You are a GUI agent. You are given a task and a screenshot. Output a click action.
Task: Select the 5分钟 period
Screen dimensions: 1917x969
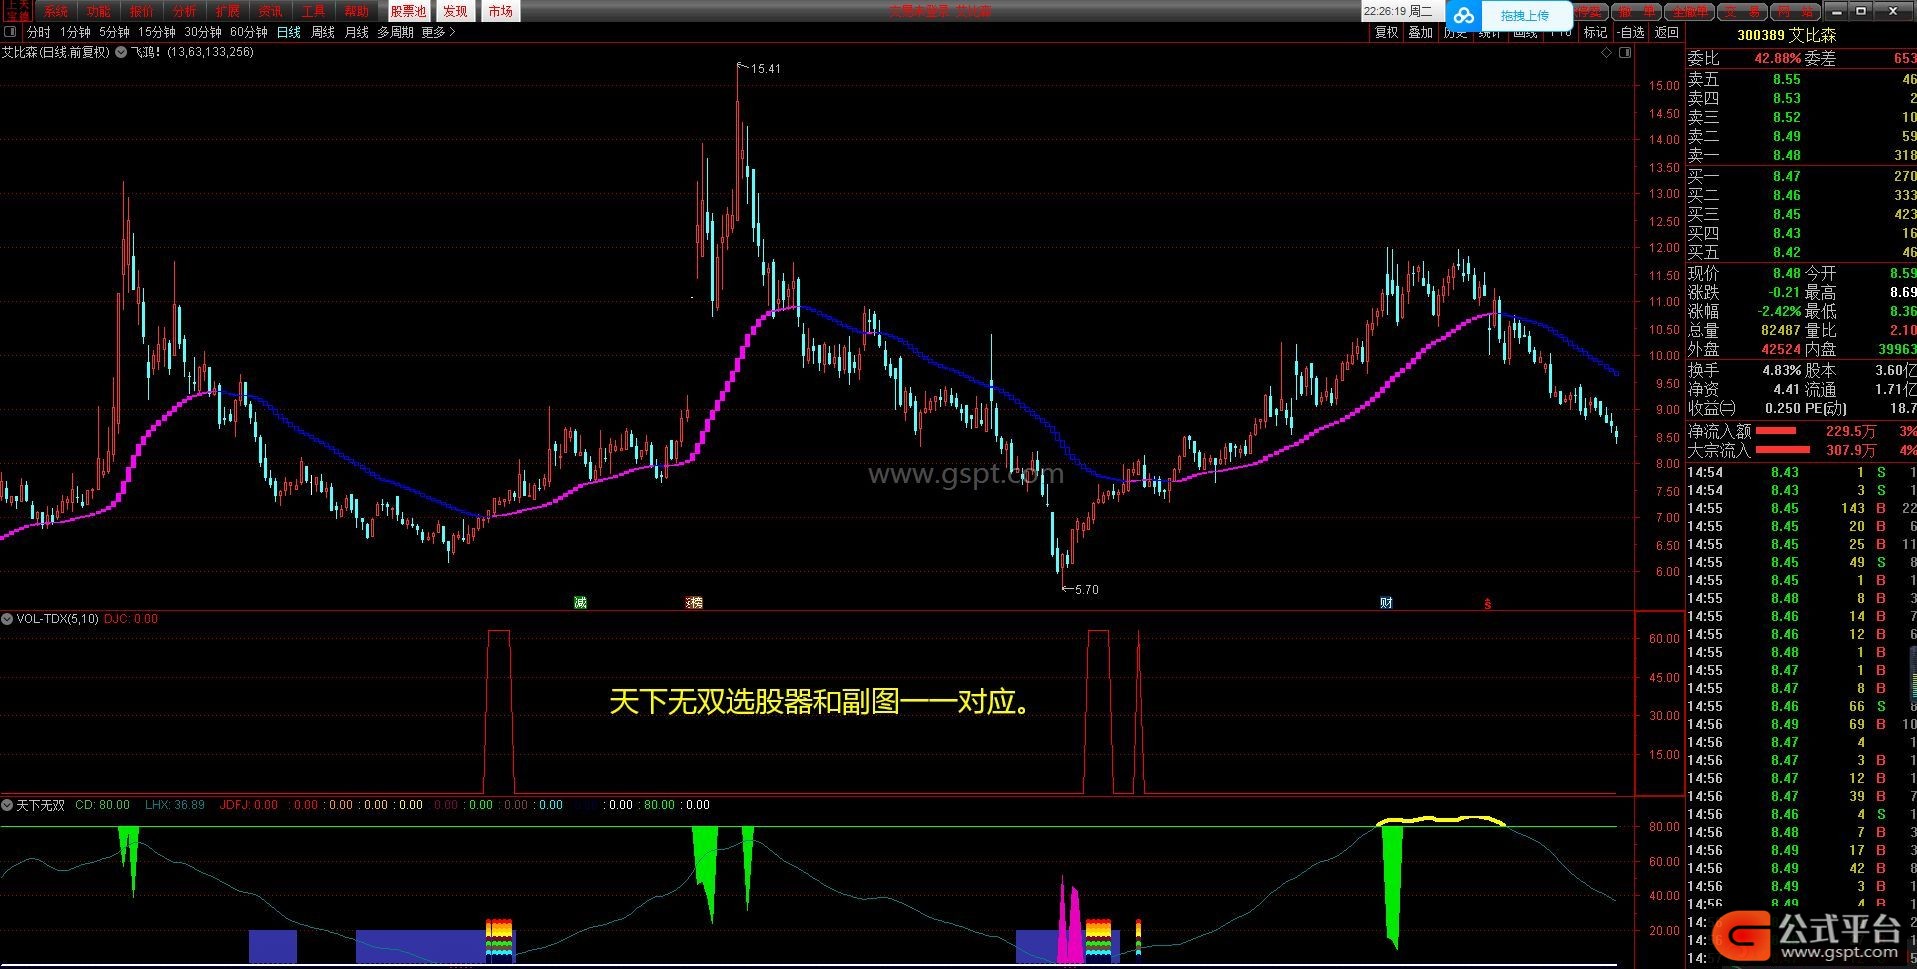click(114, 32)
